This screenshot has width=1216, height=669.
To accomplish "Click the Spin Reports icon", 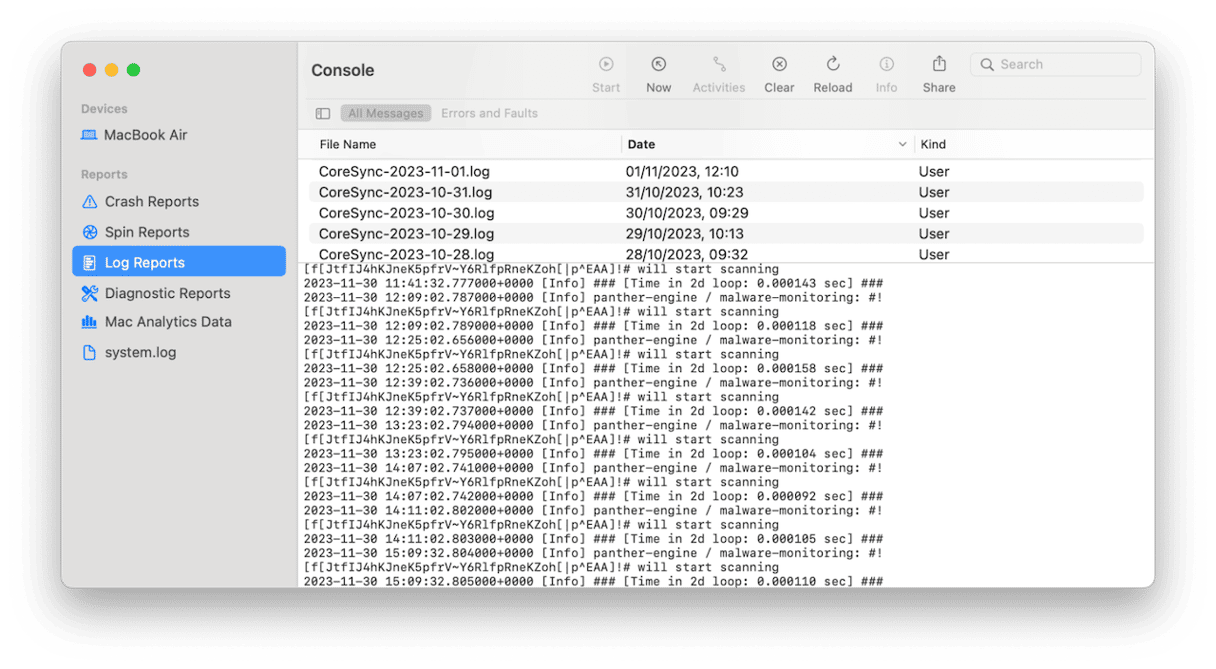I will [x=90, y=232].
